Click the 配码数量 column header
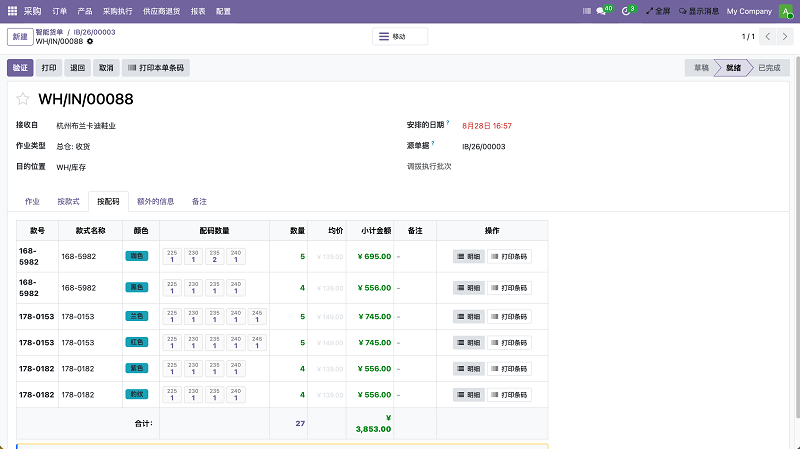Image resolution: width=800 pixels, height=449 pixels. 214,231
